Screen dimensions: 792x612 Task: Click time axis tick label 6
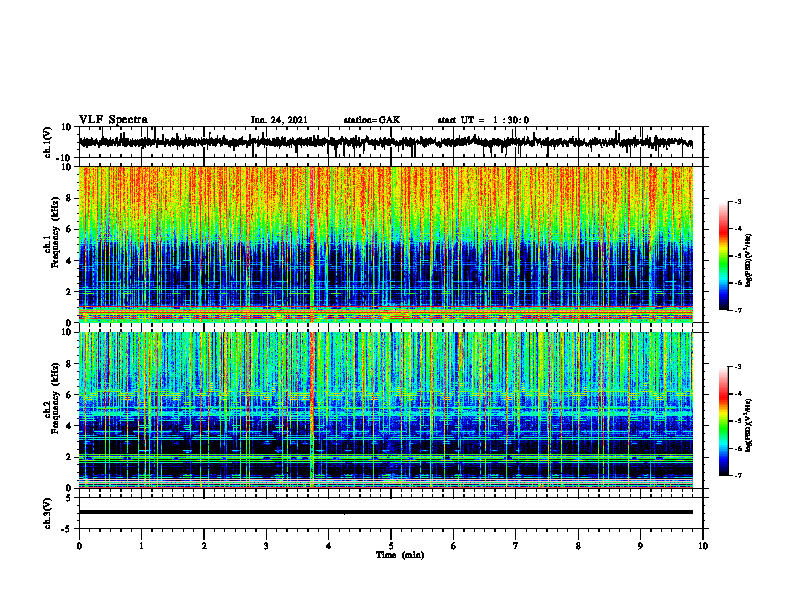(x=454, y=546)
